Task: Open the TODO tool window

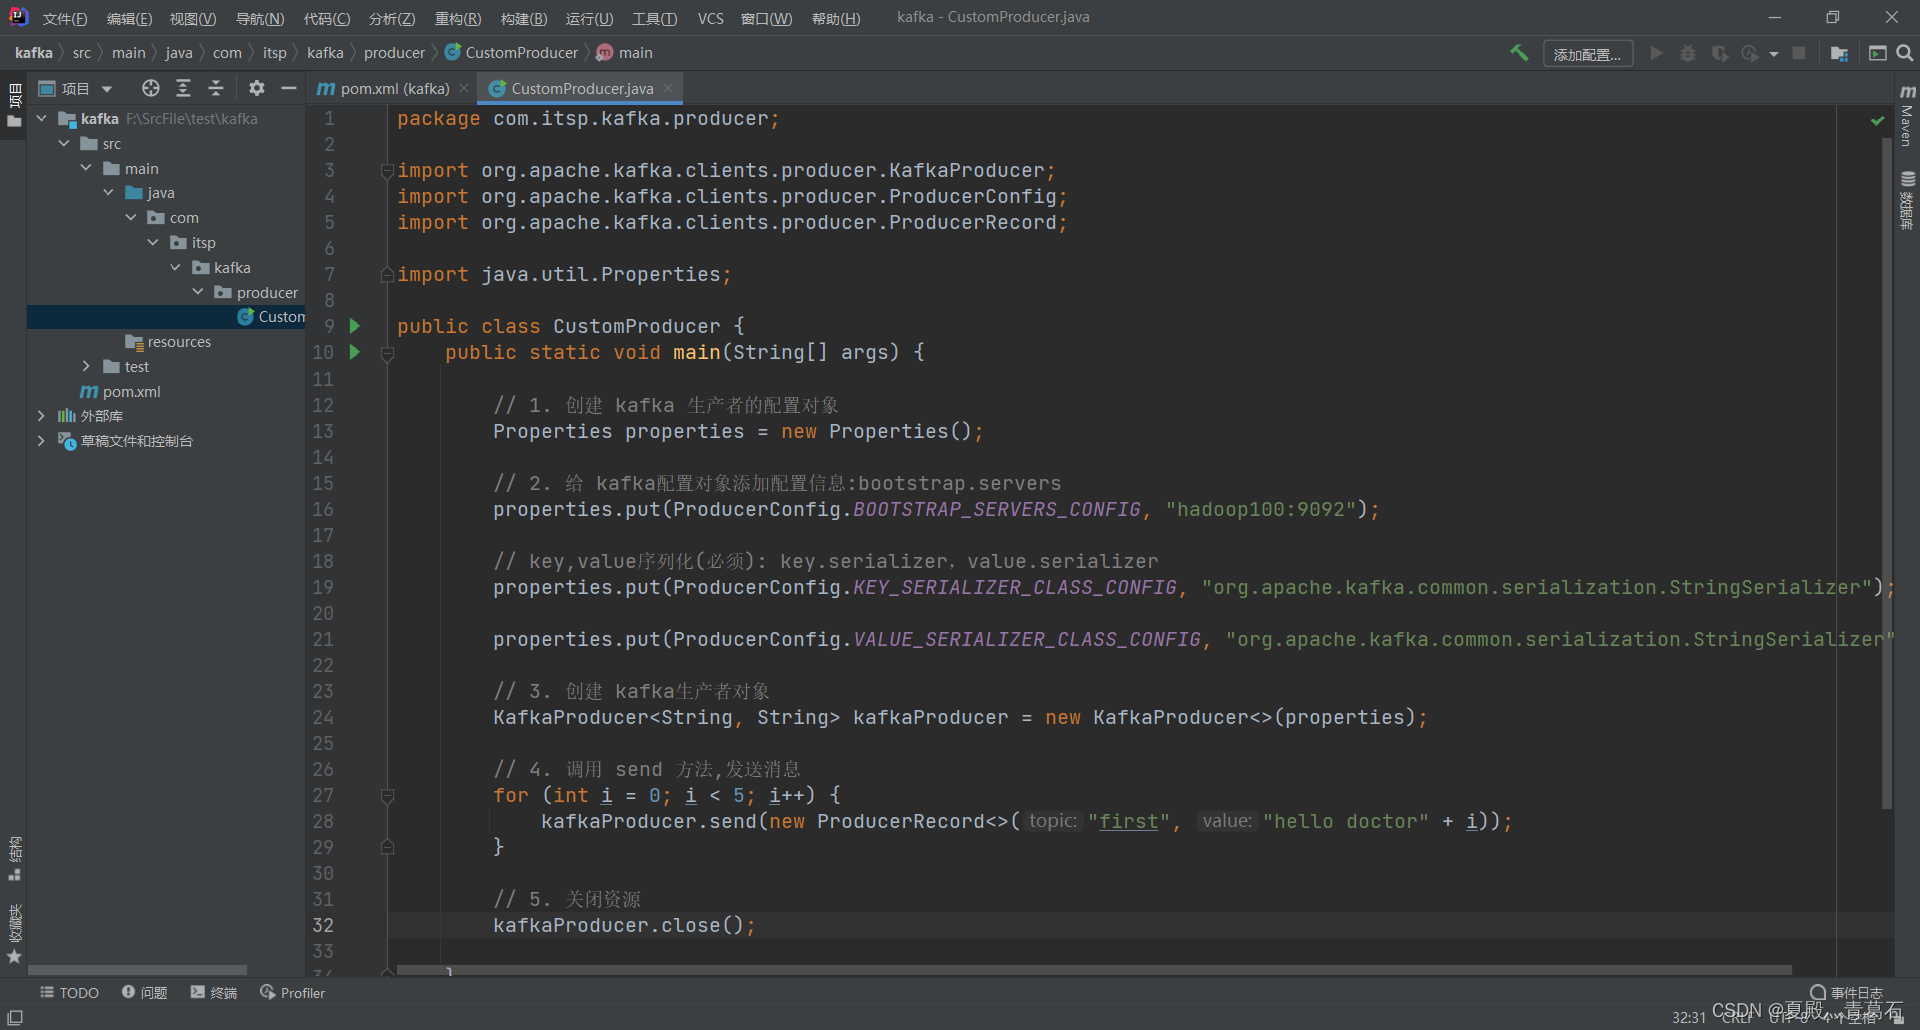Action: click(70, 993)
